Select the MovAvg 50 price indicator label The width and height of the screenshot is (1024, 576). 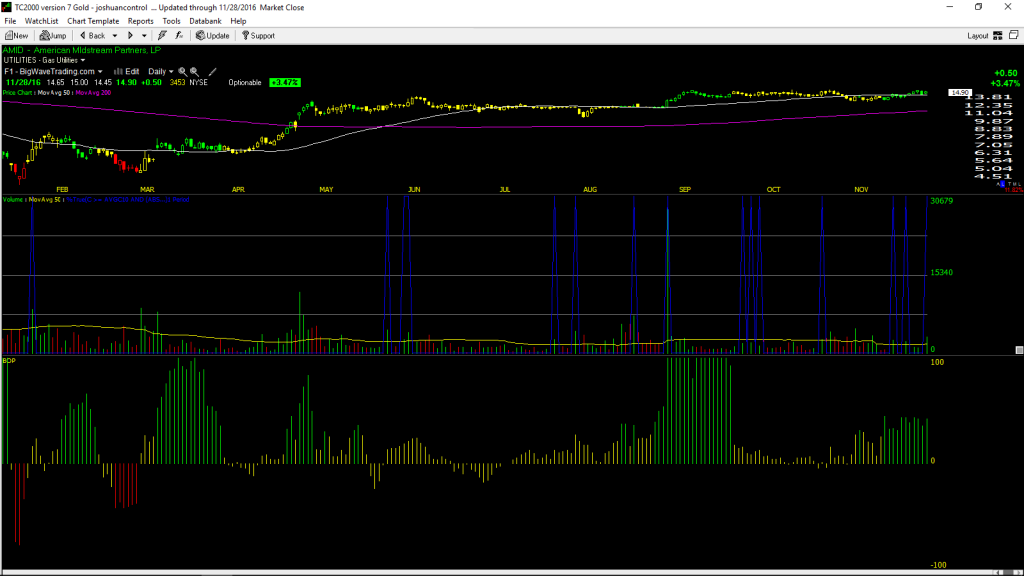click(x=54, y=93)
